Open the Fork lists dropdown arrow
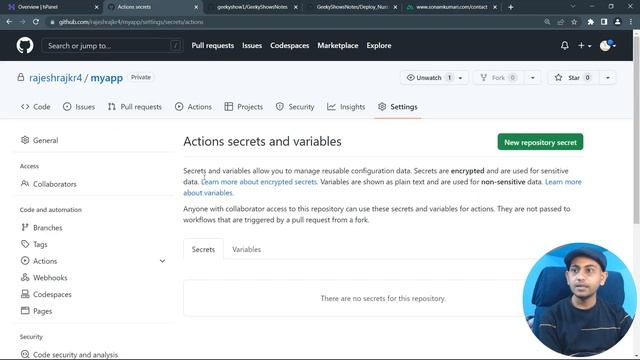 (x=532, y=78)
